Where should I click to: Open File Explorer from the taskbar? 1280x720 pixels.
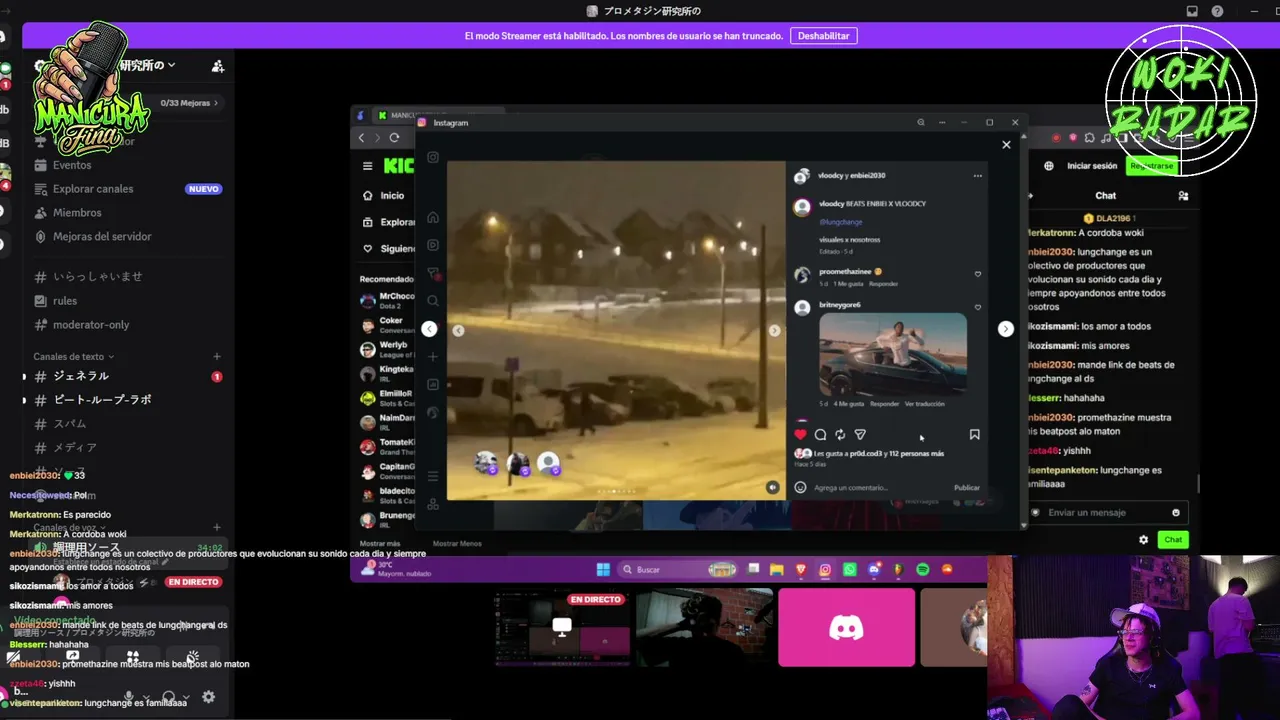(776, 570)
